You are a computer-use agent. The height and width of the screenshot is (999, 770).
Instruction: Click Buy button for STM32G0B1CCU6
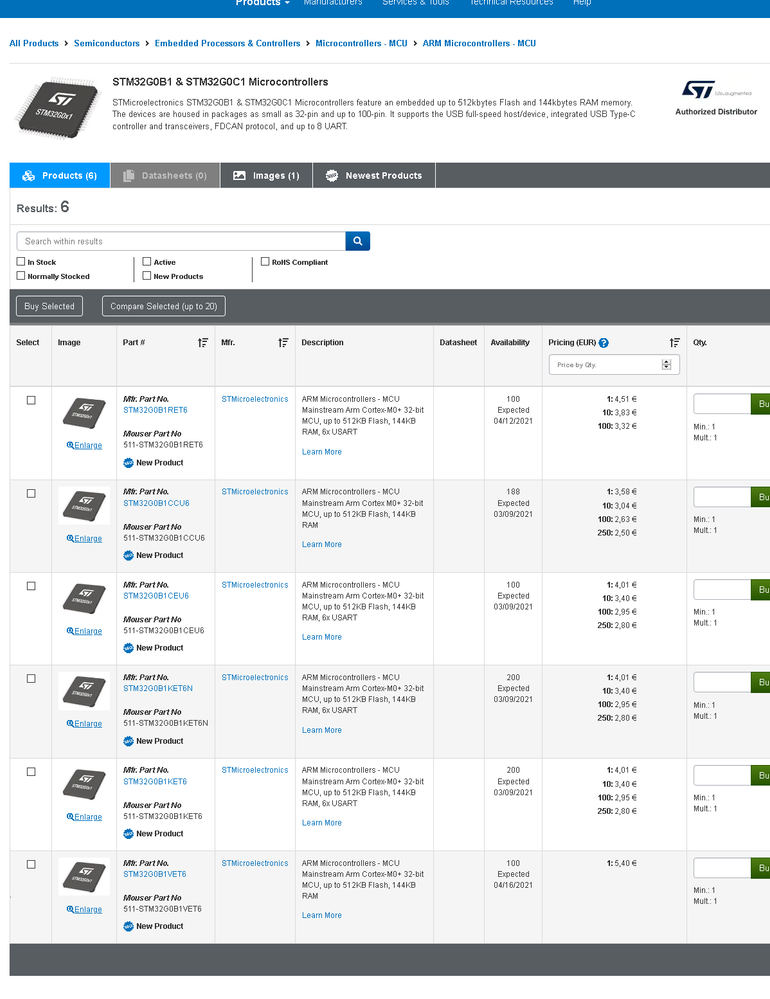click(761, 497)
